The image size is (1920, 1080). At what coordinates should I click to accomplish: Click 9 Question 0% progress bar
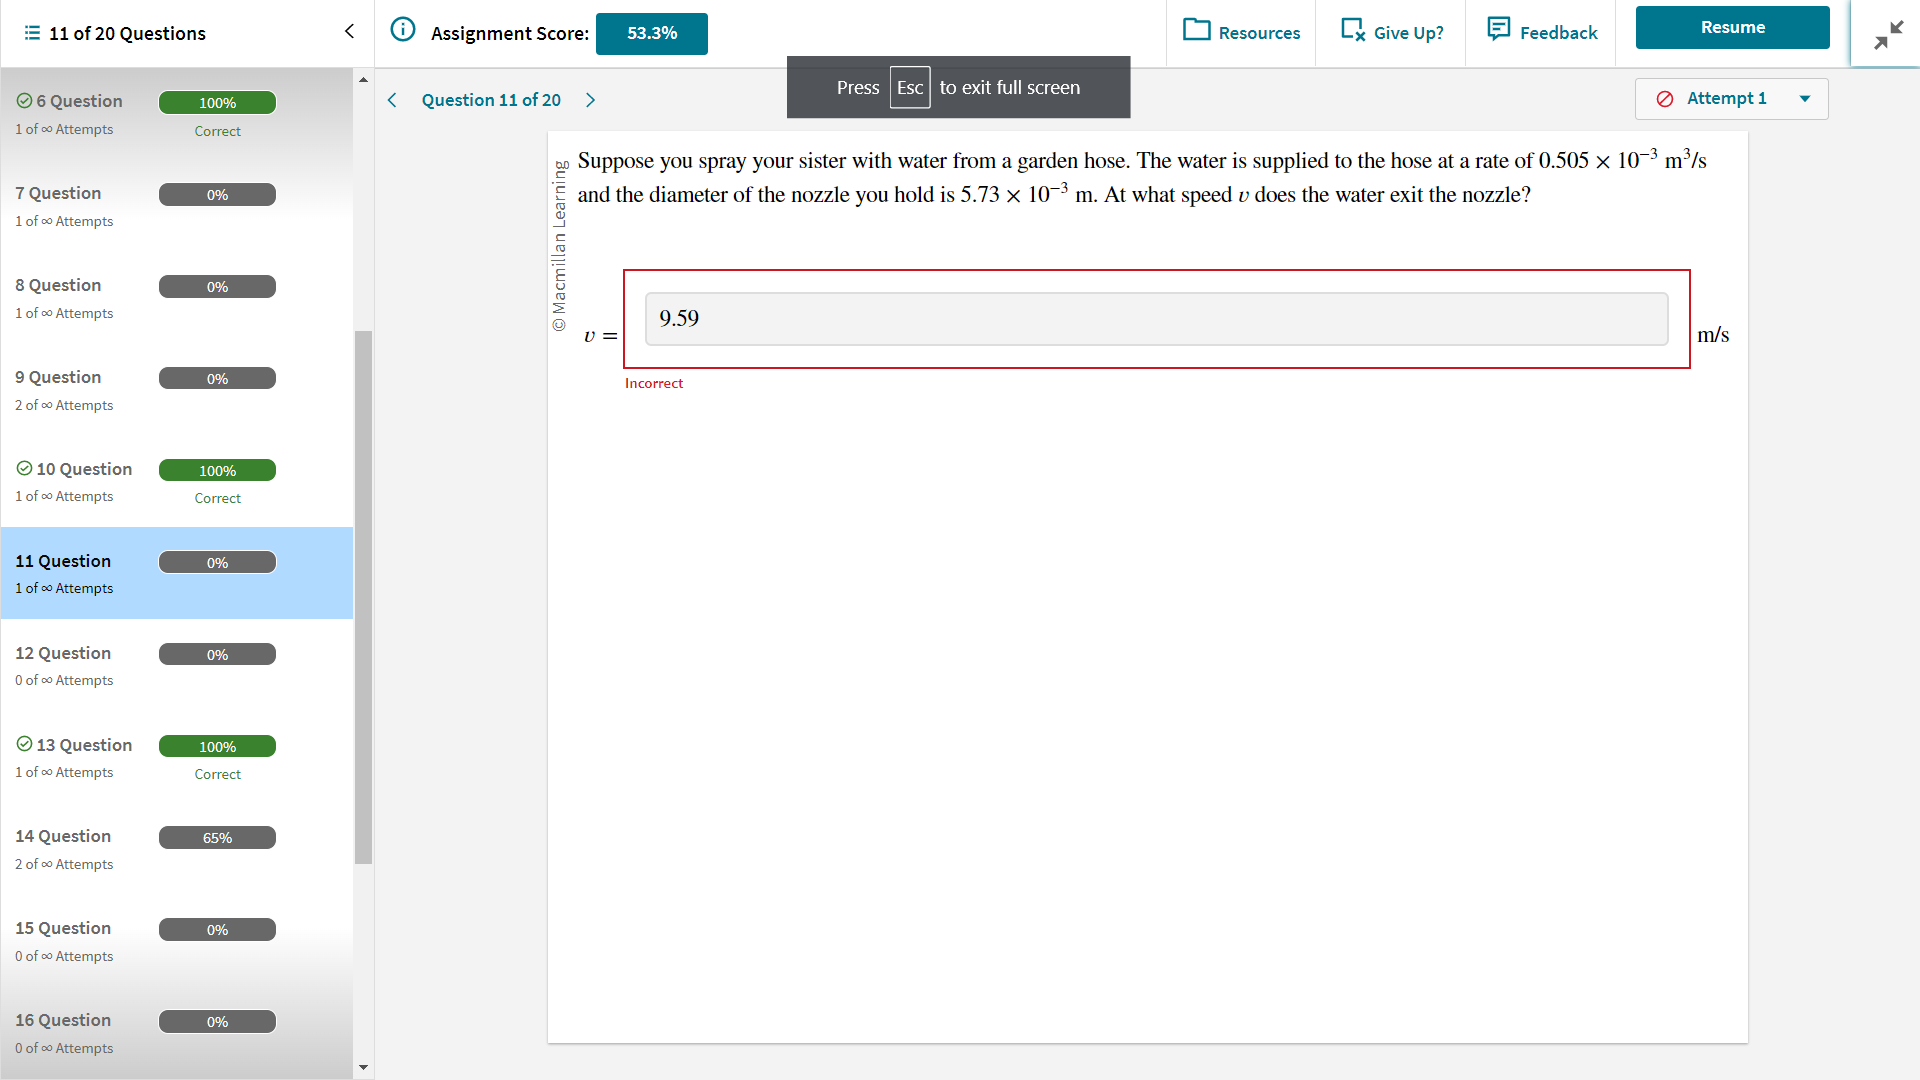click(x=217, y=379)
